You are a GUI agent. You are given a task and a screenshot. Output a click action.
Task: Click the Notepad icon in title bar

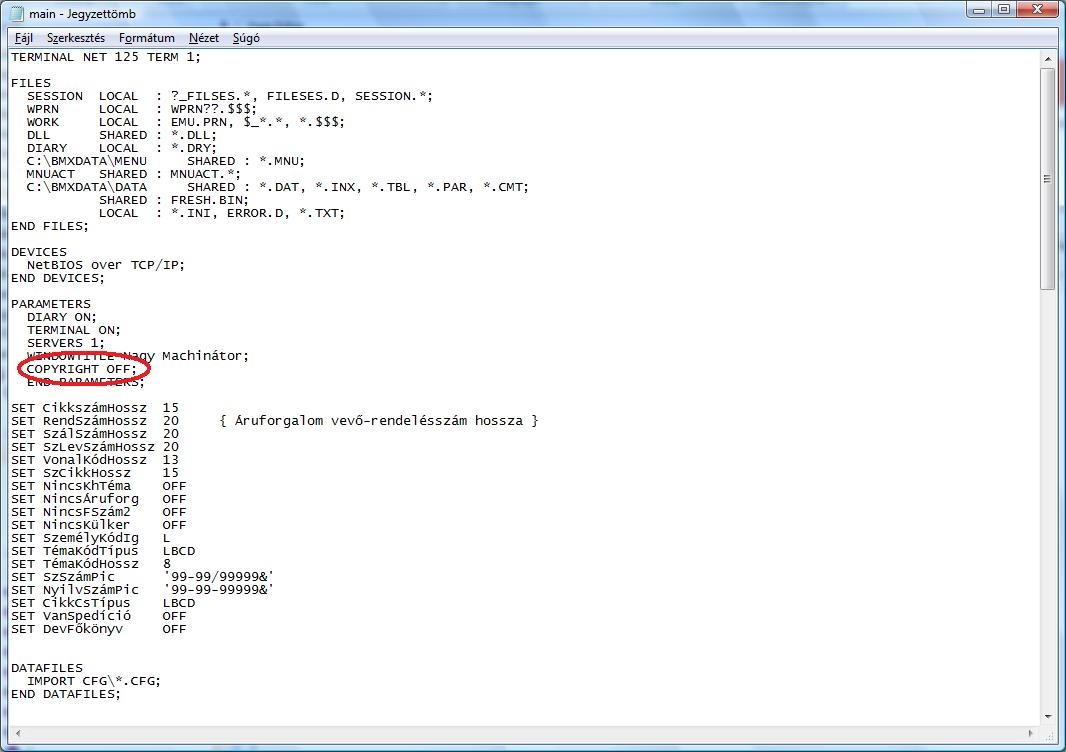[x=18, y=14]
